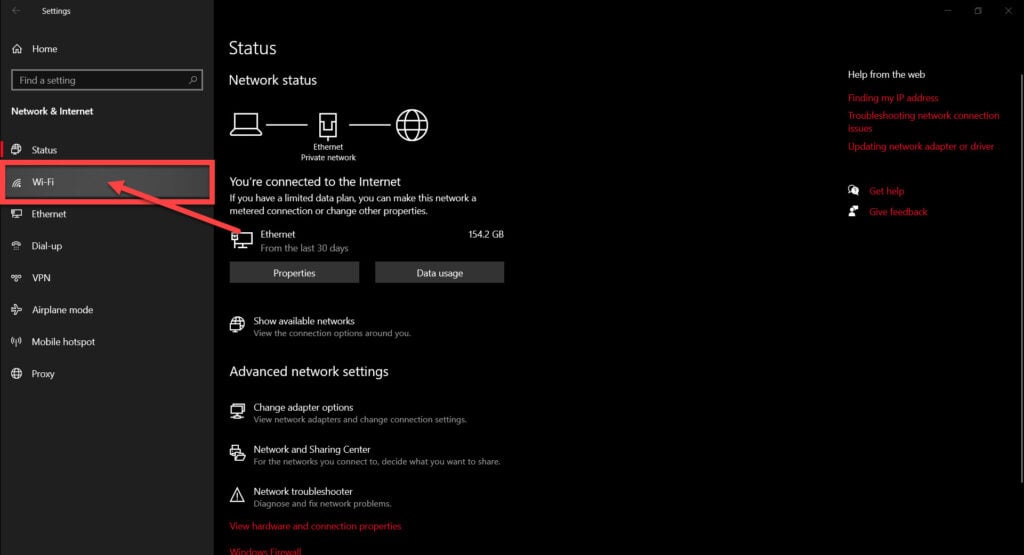This screenshot has height=555, width=1024.
Task: Click the Get help chat icon
Action: pos(854,190)
